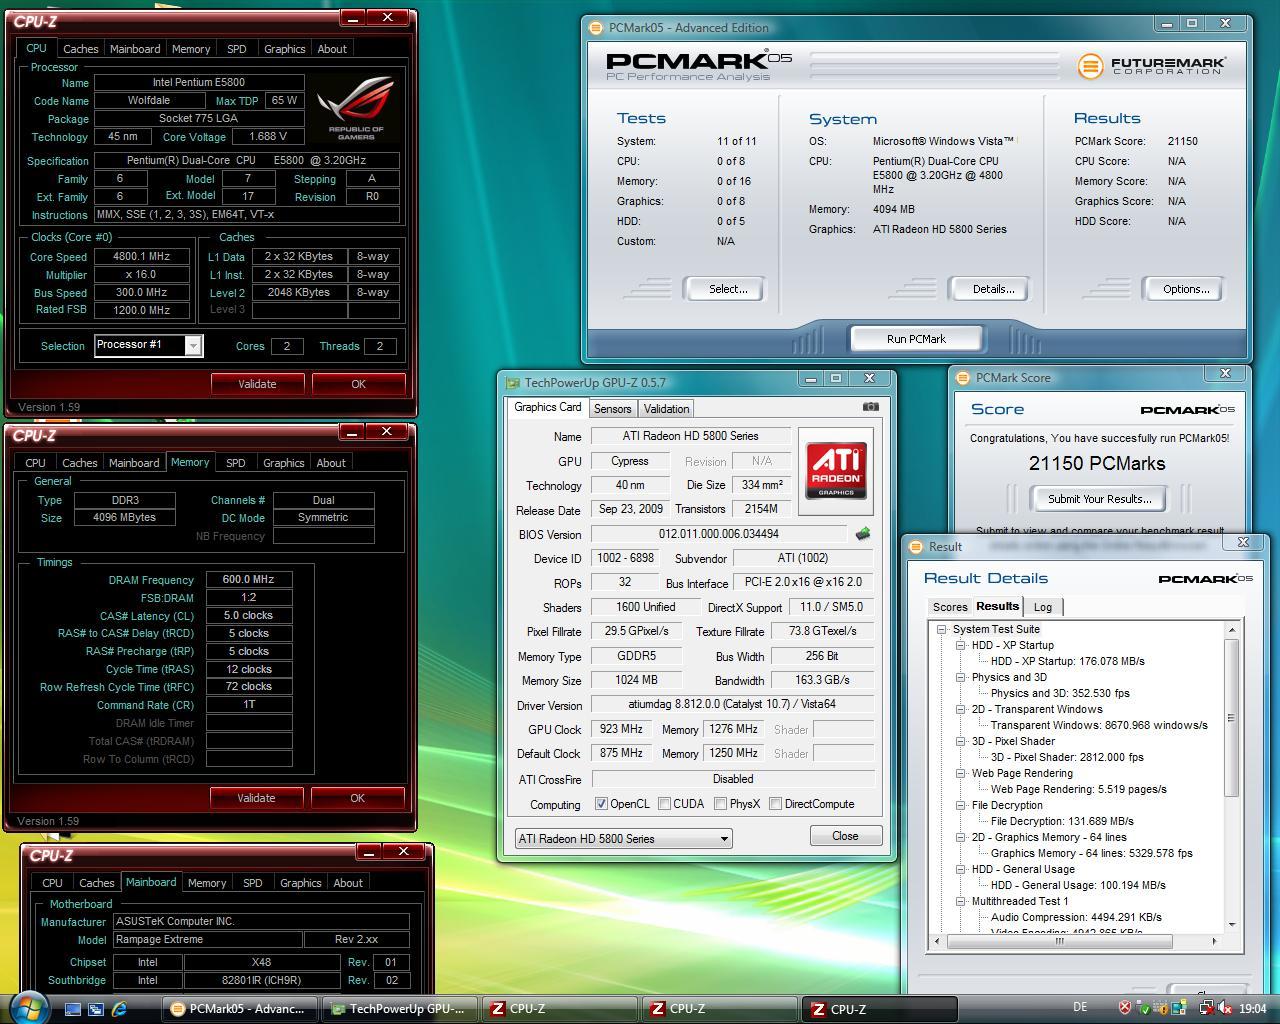Click the Close button in GPU-Z

[x=845, y=836]
